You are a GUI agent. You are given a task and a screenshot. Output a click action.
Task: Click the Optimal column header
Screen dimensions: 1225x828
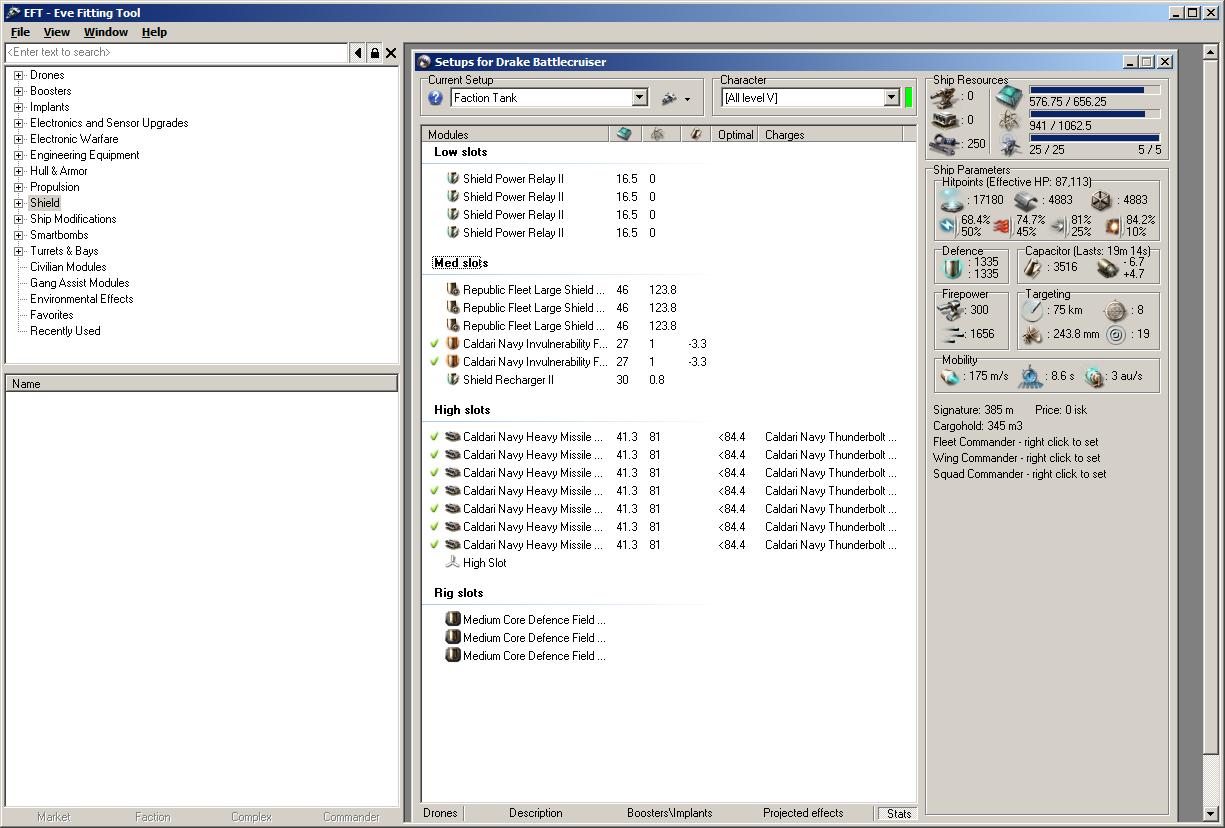[x=735, y=134]
